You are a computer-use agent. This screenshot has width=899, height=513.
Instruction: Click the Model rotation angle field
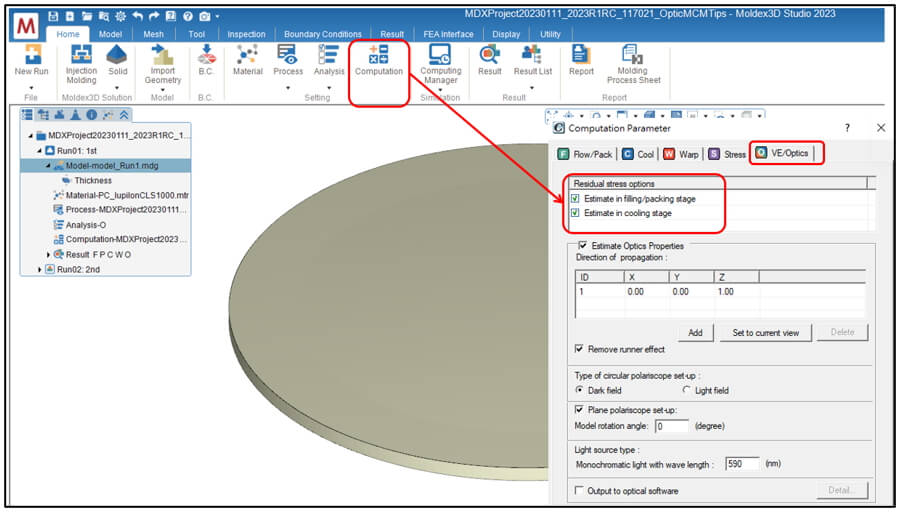(671, 426)
